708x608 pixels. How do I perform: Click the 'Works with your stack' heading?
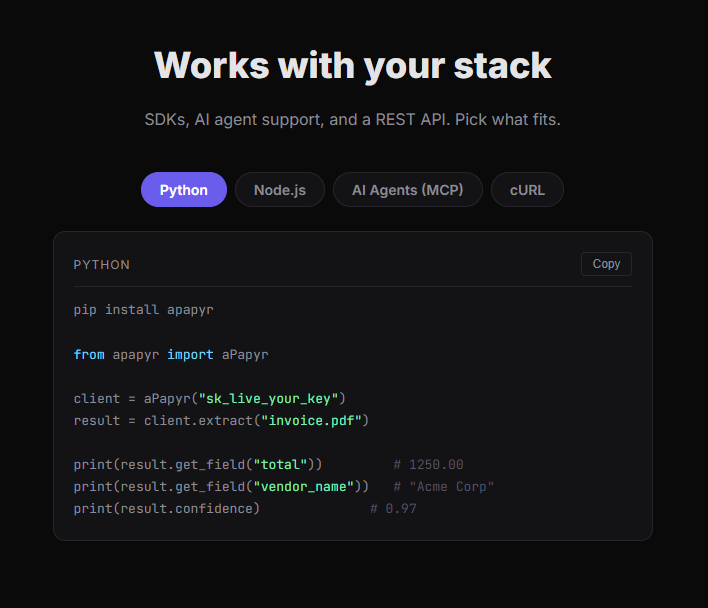353,66
